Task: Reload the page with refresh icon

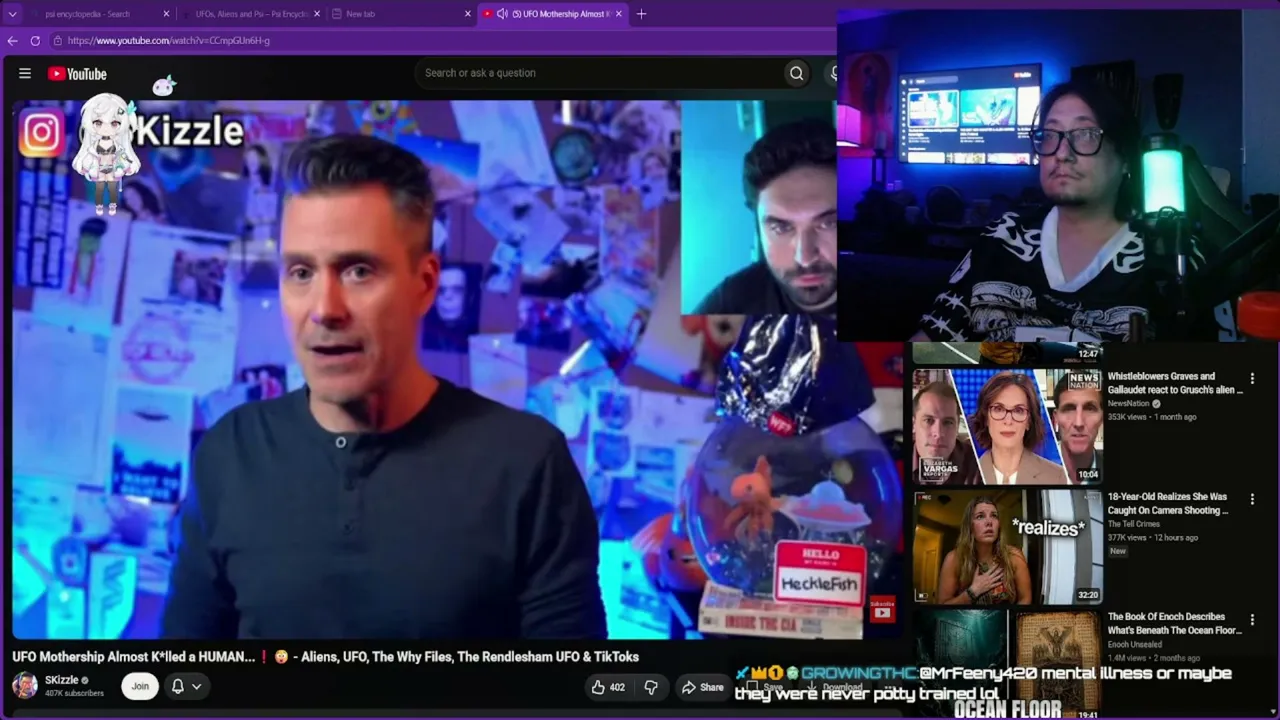Action: point(35,41)
